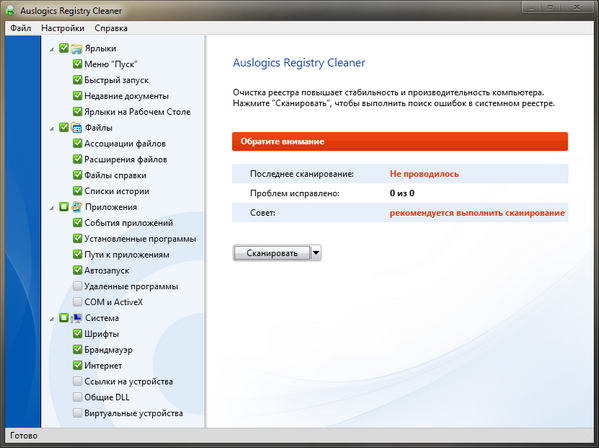
Task: Toggle the Ассоциации файлов checkbox
Action: pos(77,143)
